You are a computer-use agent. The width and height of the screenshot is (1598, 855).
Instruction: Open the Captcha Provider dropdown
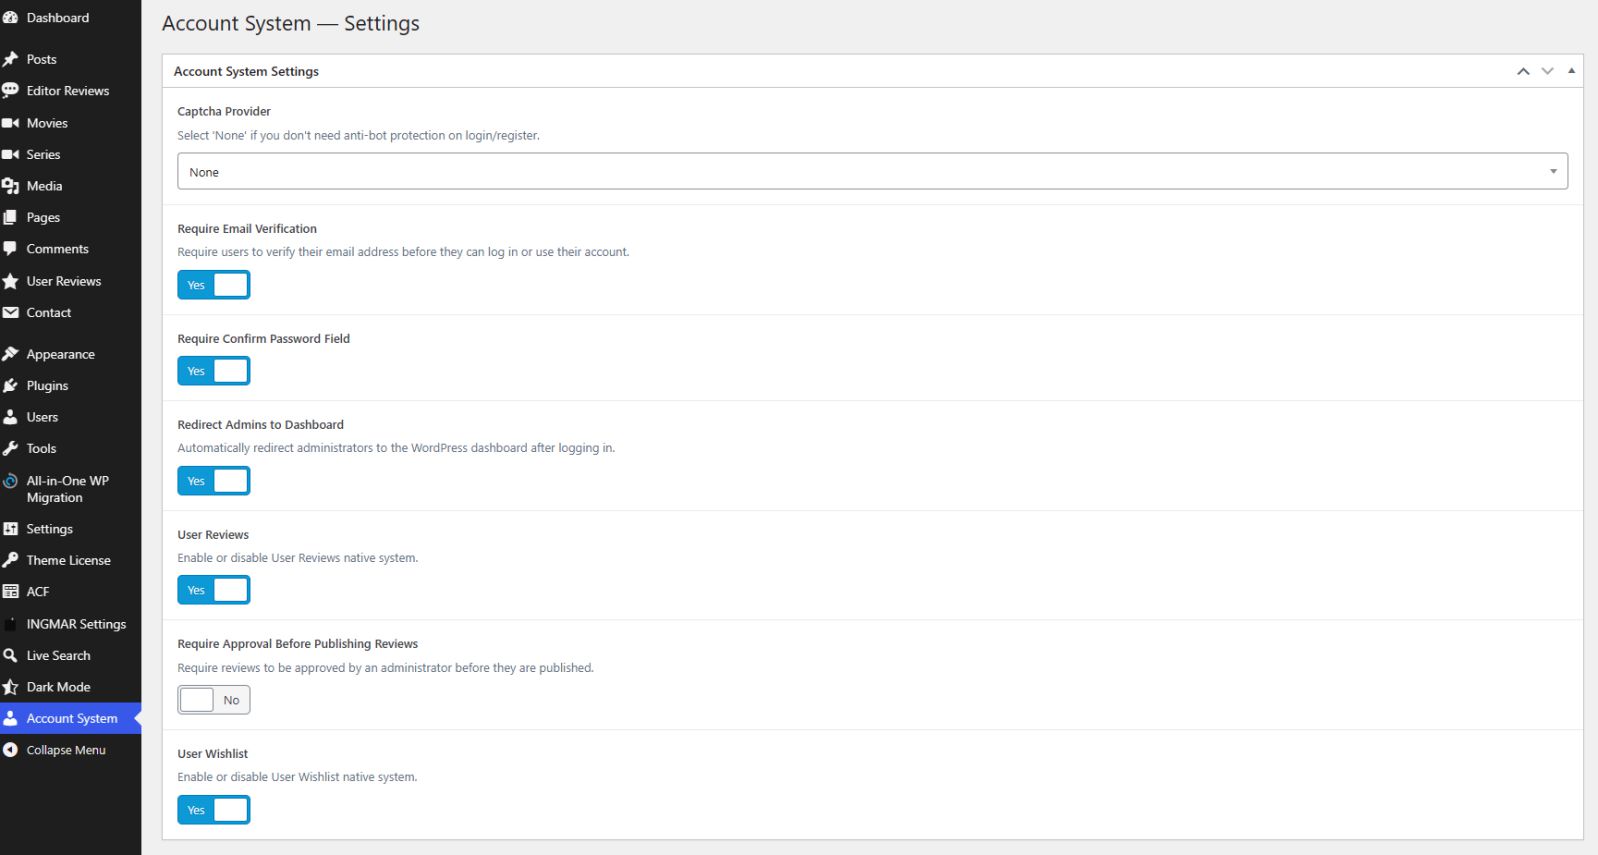[x=872, y=171]
